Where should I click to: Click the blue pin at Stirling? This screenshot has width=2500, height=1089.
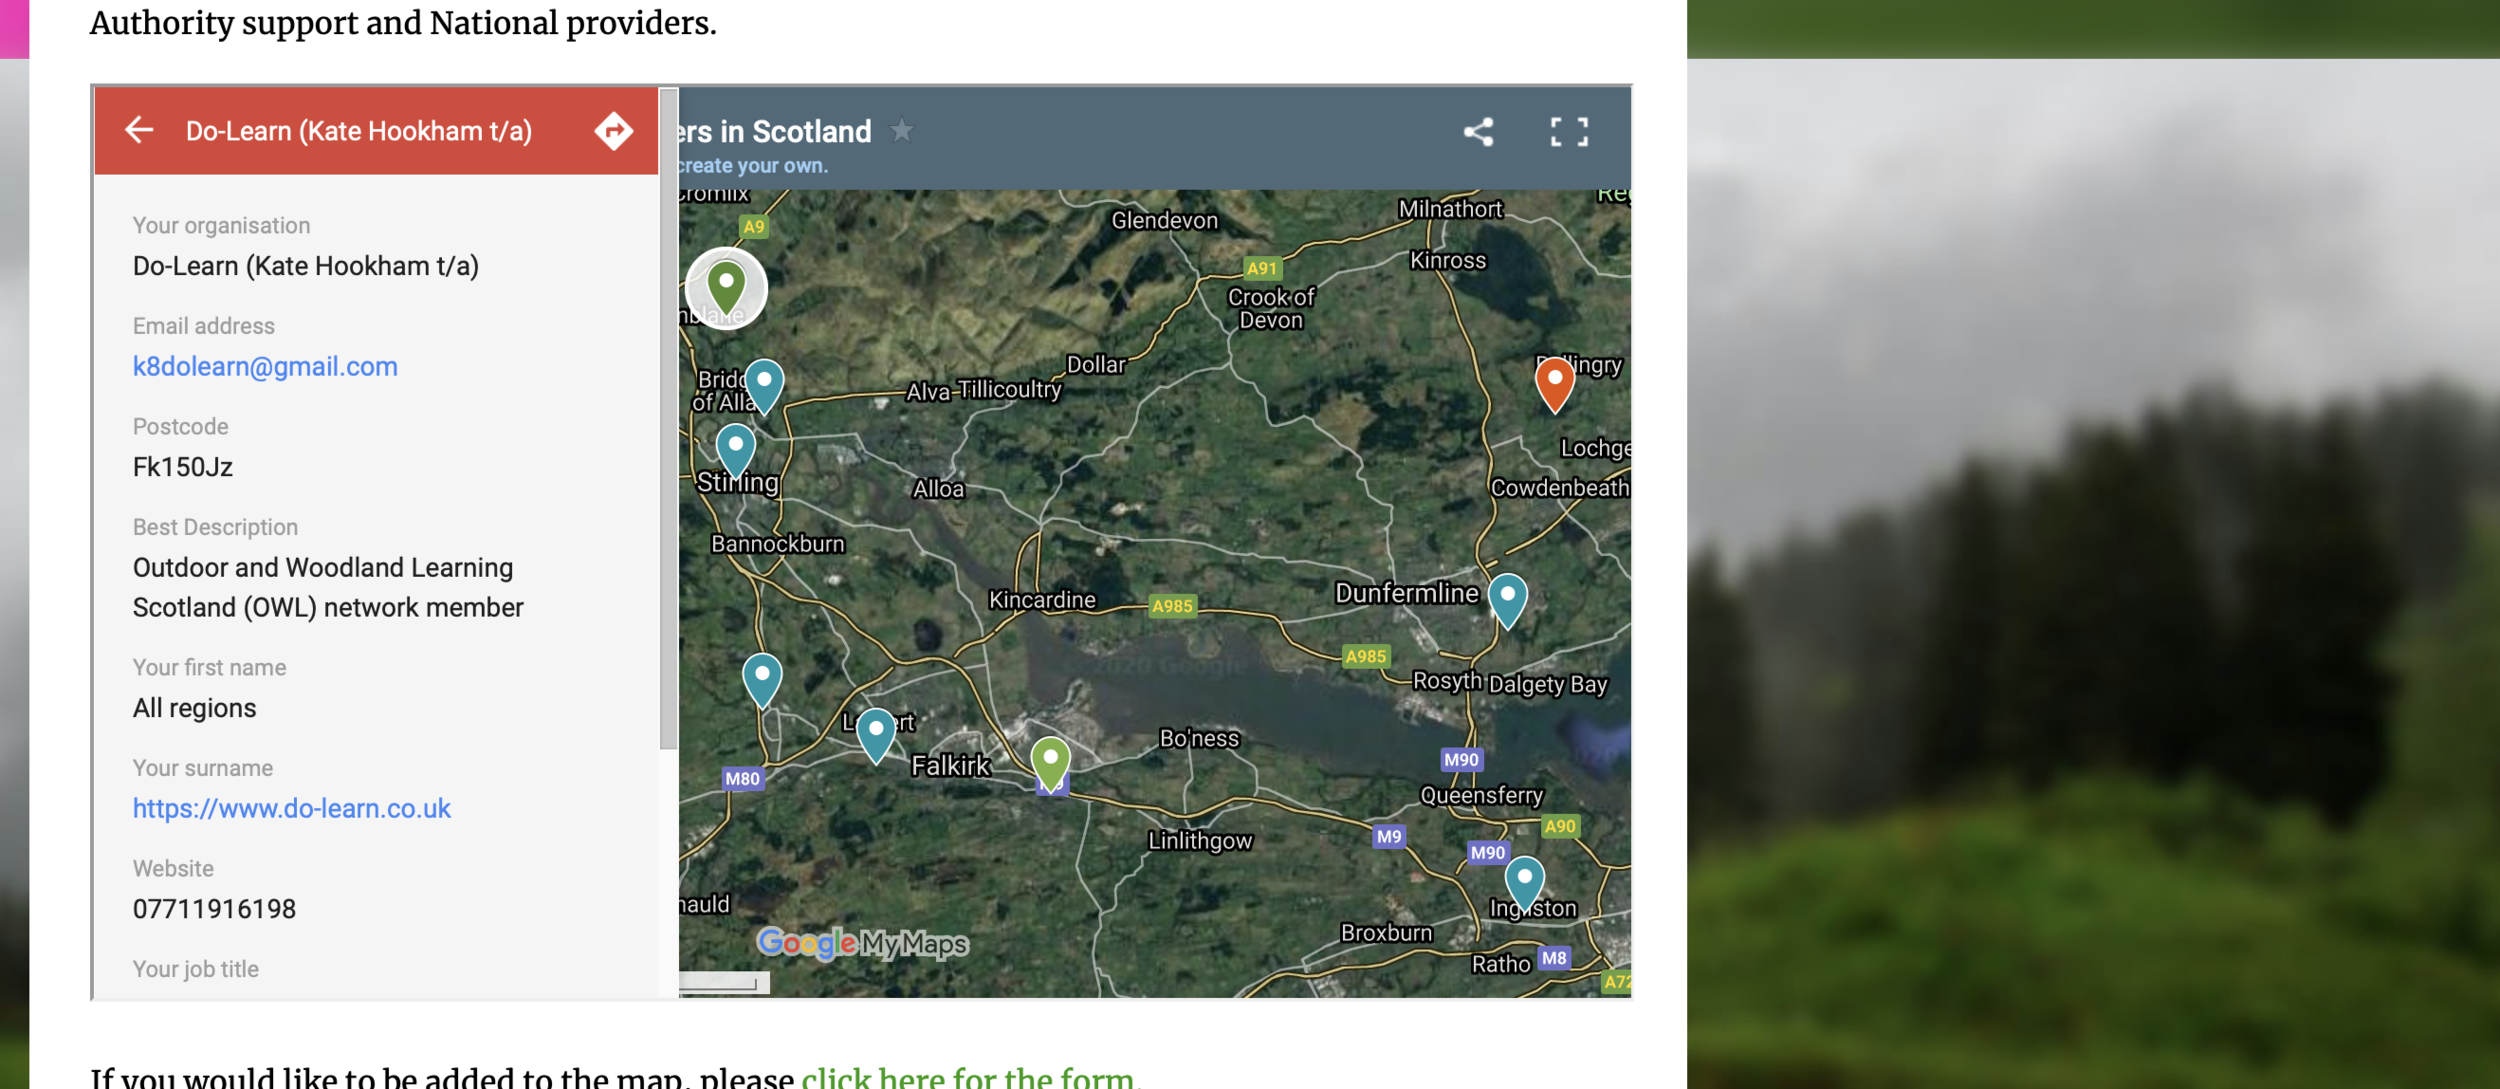(735, 450)
